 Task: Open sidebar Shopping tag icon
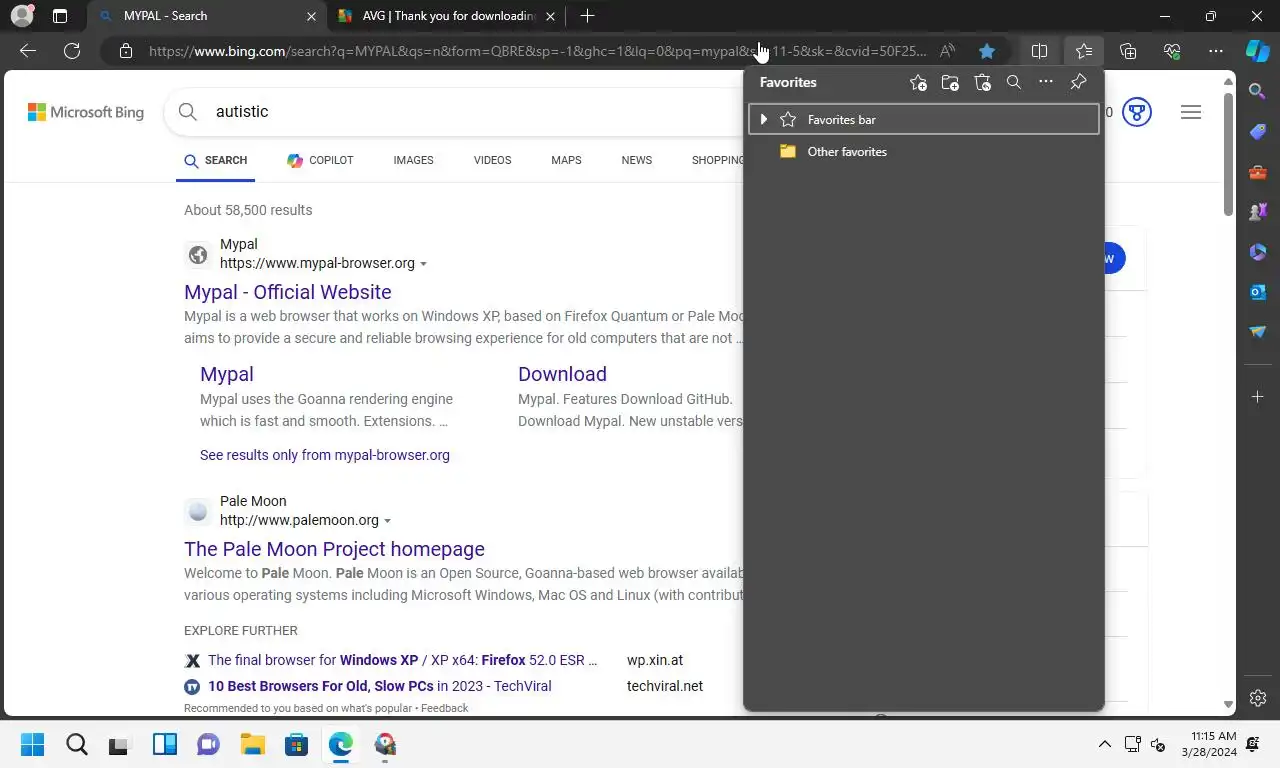click(1258, 132)
